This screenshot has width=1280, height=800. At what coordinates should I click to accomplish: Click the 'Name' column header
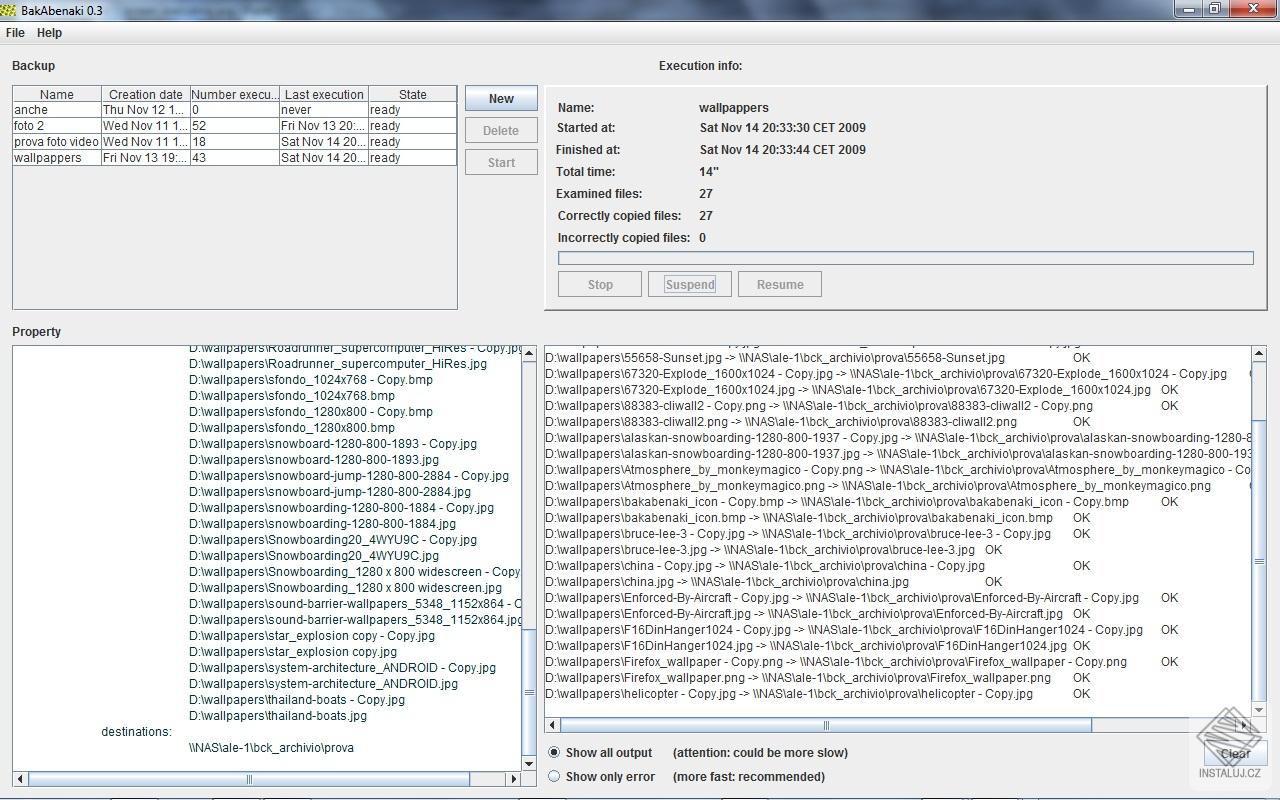(57, 94)
